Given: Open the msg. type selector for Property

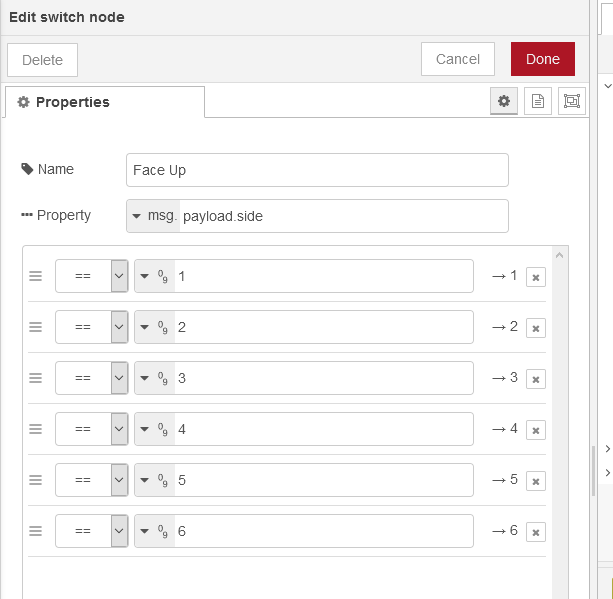Looking at the screenshot, I should click(x=154, y=216).
